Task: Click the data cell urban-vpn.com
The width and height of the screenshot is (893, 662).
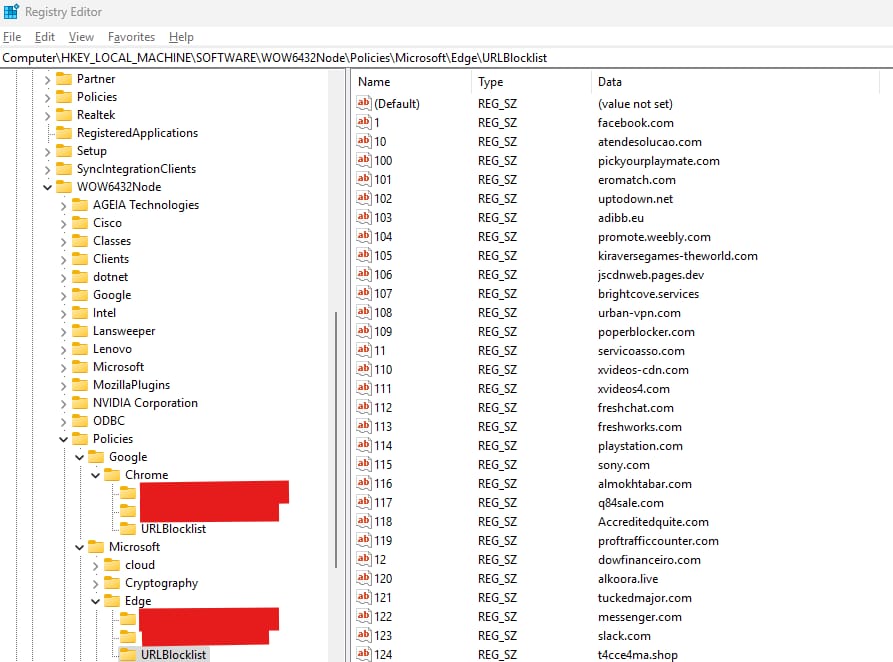Action: (x=639, y=313)
